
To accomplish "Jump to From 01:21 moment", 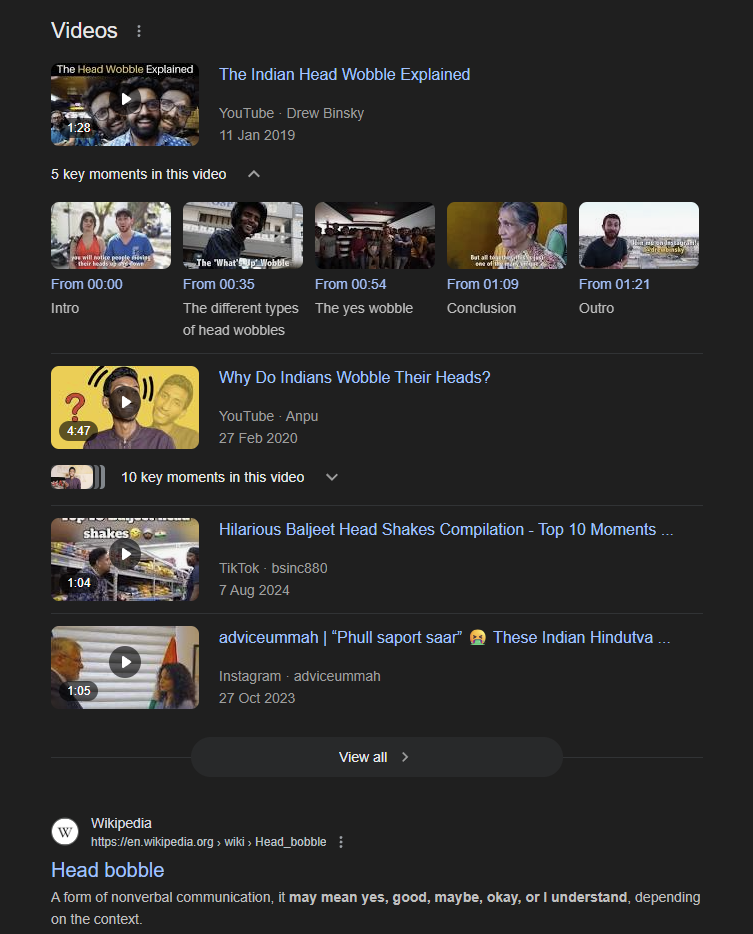I will coord(614,284).
